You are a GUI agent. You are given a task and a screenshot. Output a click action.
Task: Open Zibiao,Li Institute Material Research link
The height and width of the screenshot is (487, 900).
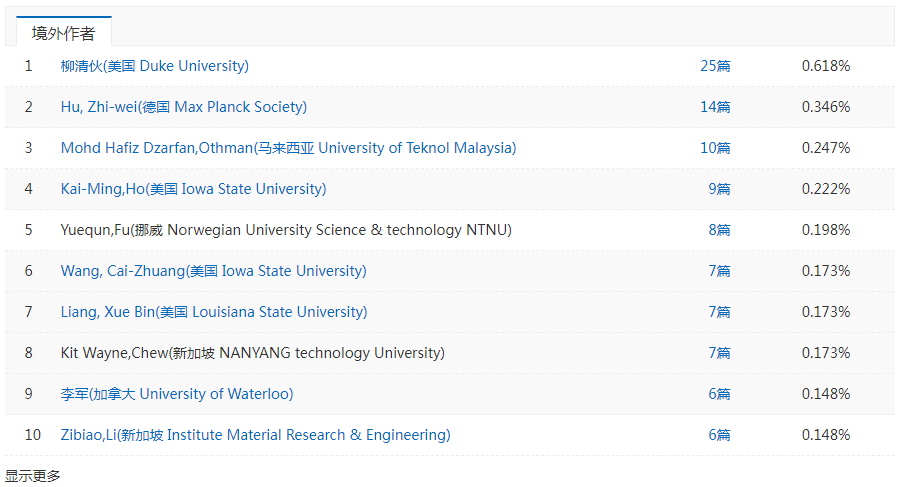click(255, 435)
